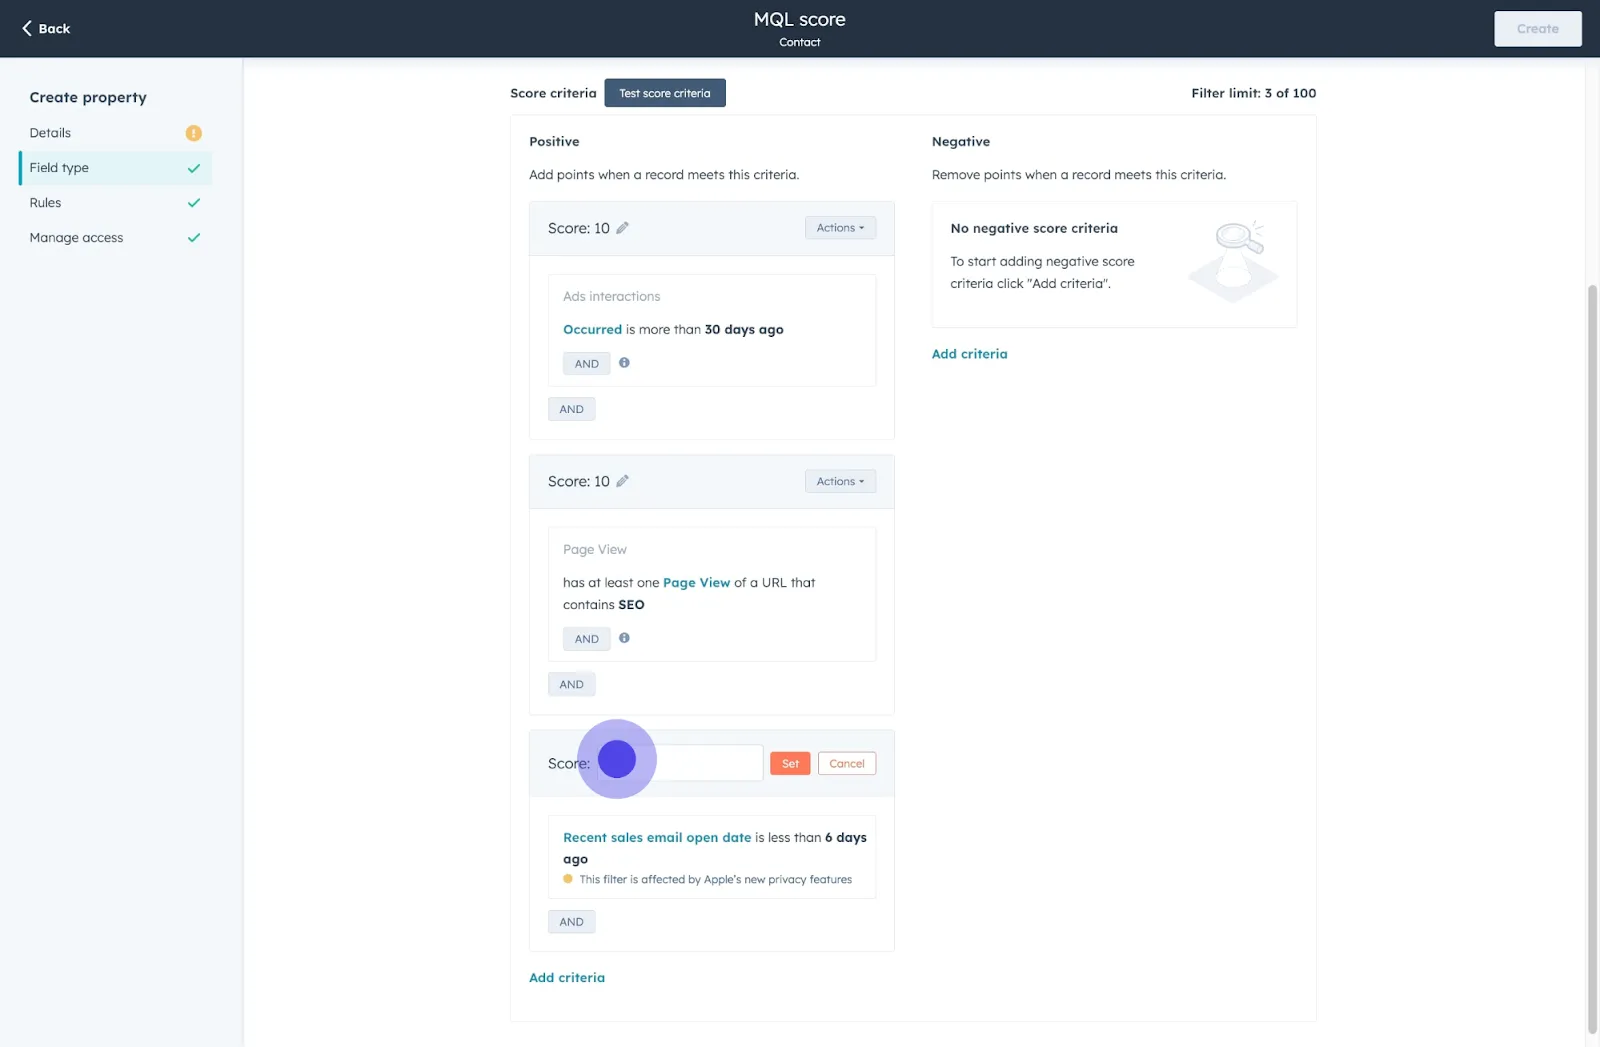This screenshot has width=1600, height=1047.
Task: Click inner AND button under Ads interactions
Action: [586, 364]
